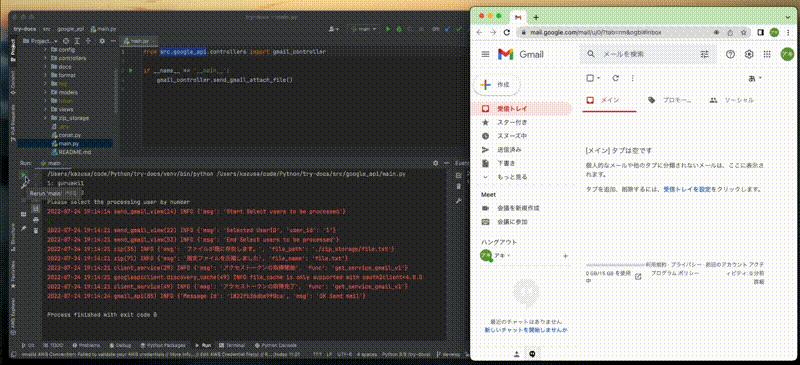Image resolution: width=800 pixels, height=365 pixels.
Task: Click the trash icon in the Run console
Action: 36,231
